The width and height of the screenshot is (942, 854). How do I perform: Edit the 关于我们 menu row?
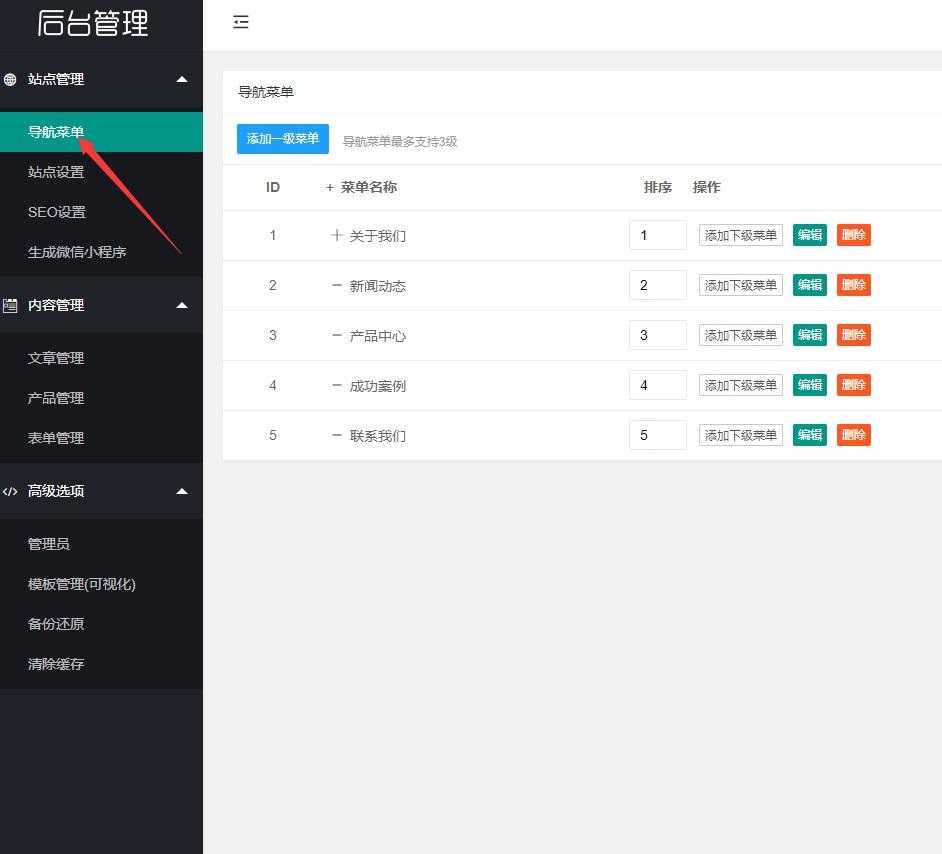click(x=809, y=235)
